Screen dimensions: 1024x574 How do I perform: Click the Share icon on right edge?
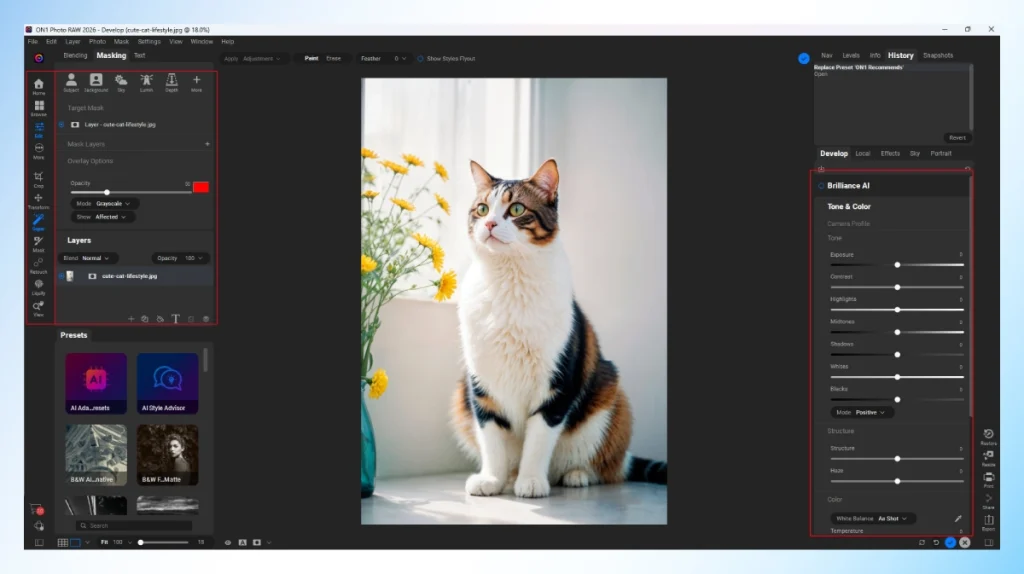coord(988,502)
